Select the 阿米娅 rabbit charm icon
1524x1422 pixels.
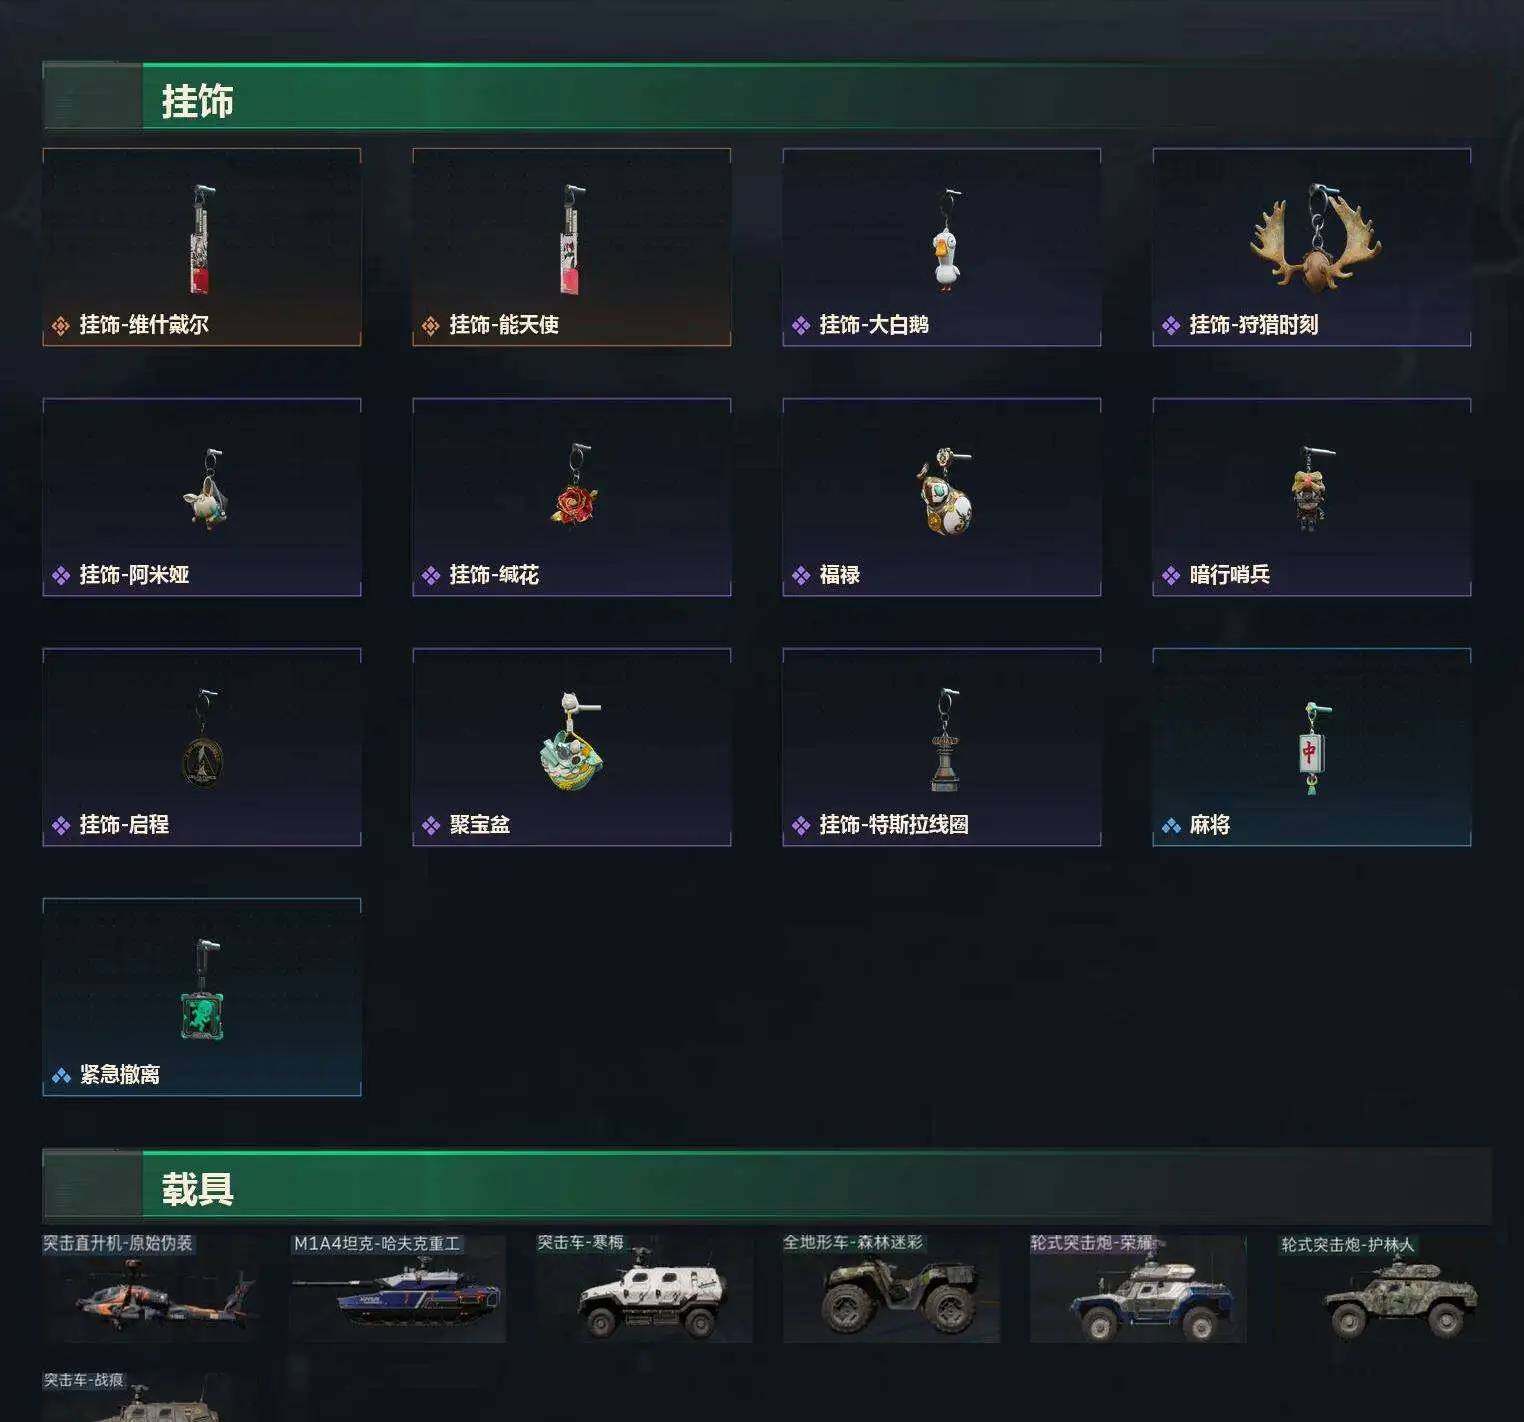click(x=206, y=490)
